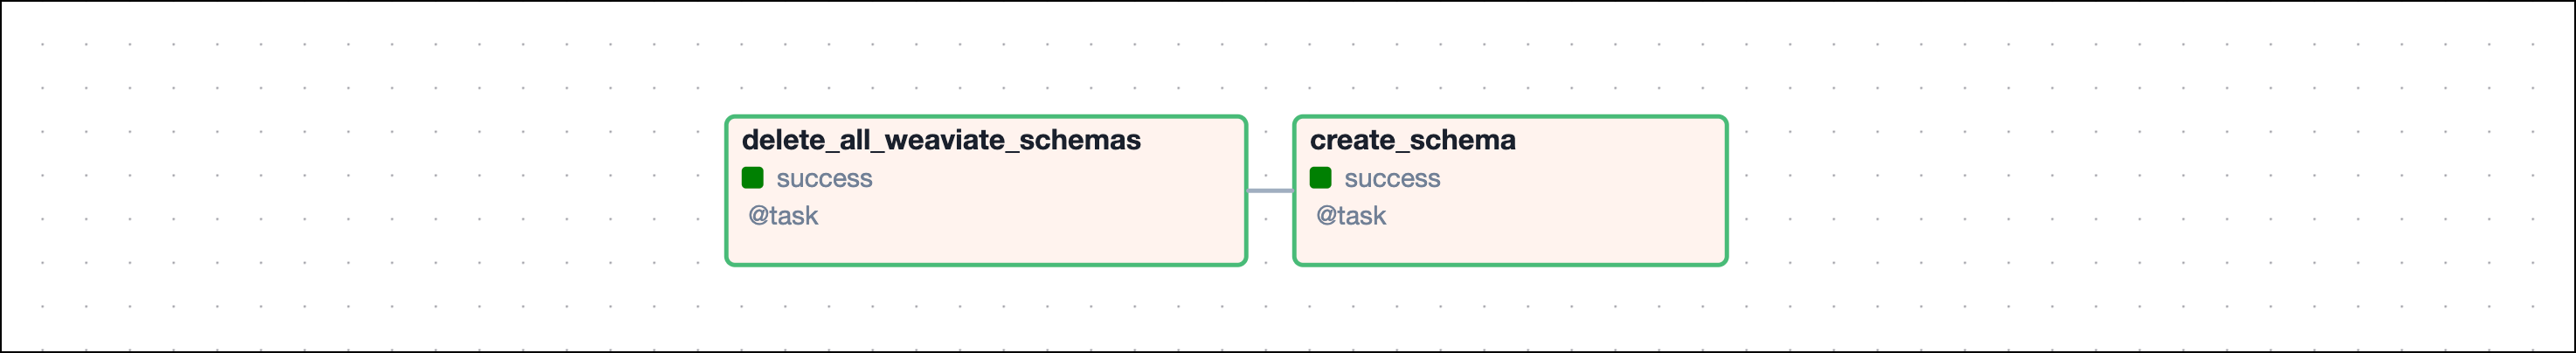Select the create_schema task title
2576x353 pixels.
(1412, 140)
